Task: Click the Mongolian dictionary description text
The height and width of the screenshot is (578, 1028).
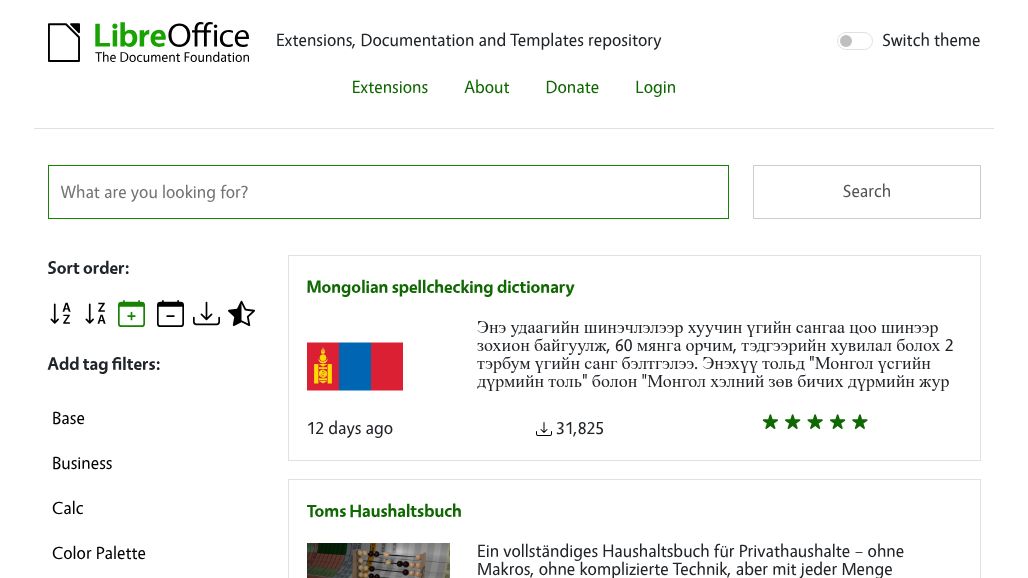Action: [x=715, y=355]
